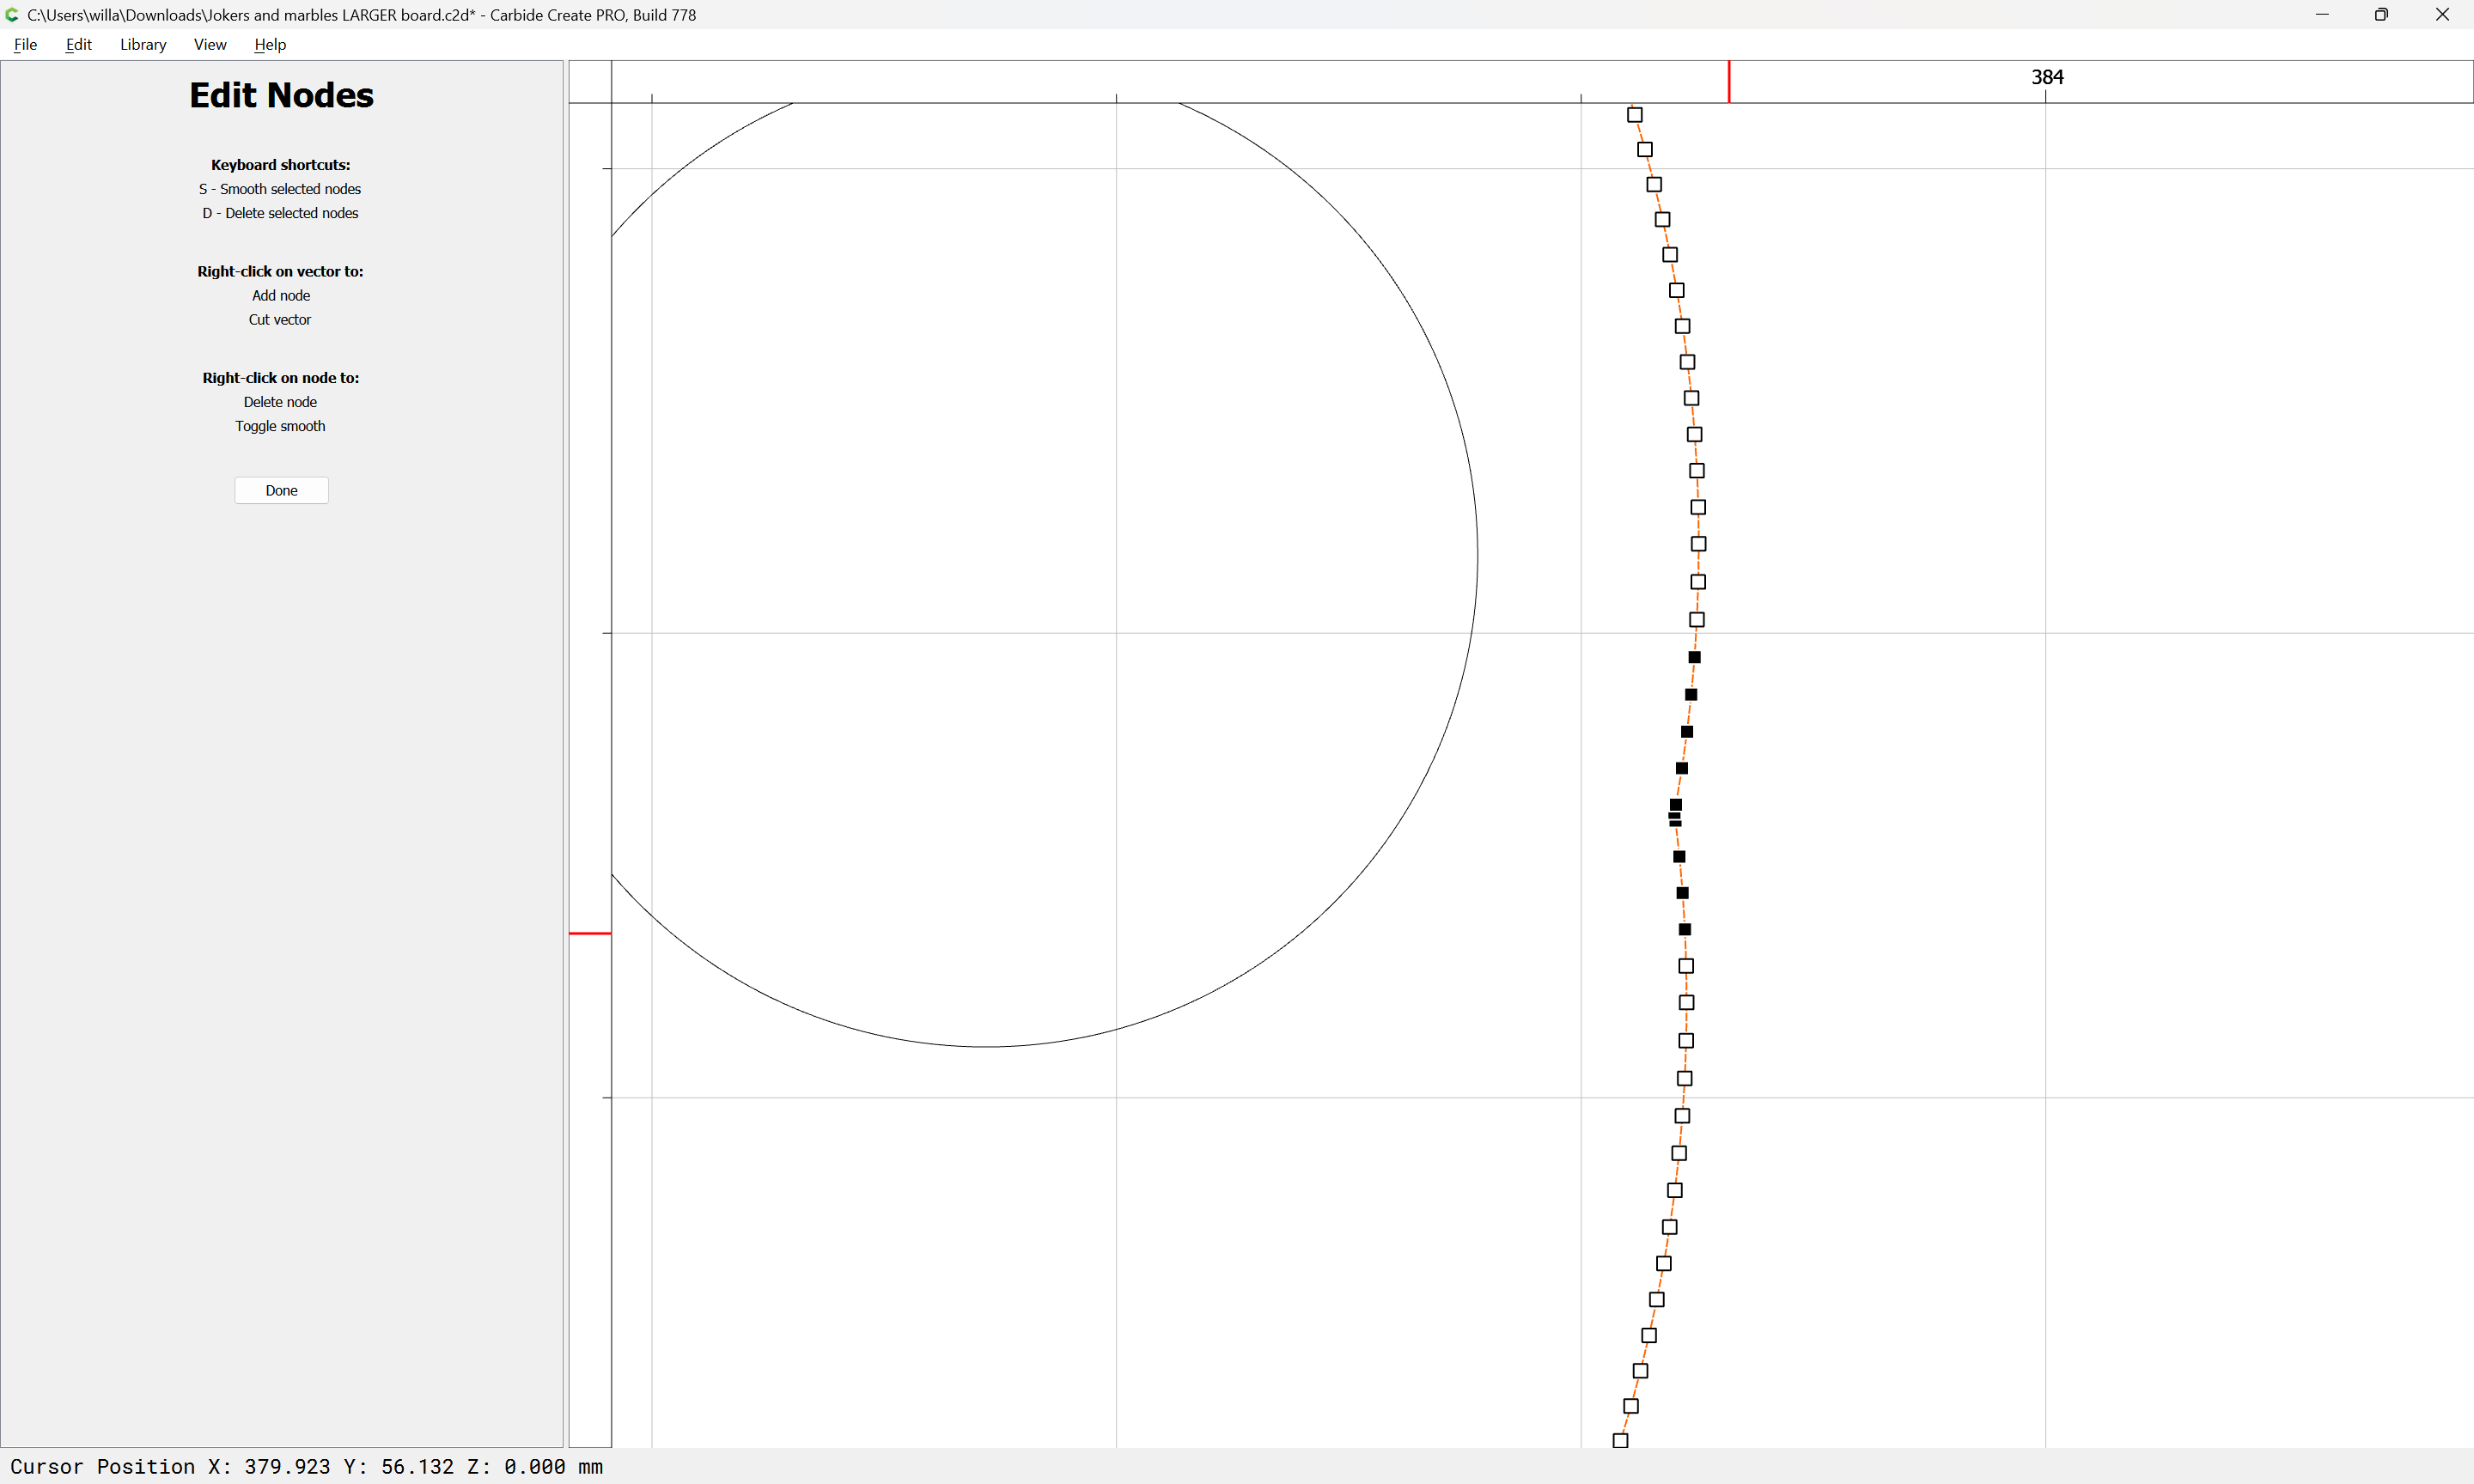Image resolution: width=2474 pixels, height=1484 pixels.
Task: Click the red marker on the horizontal ruler
Action: click(1729, 81)
